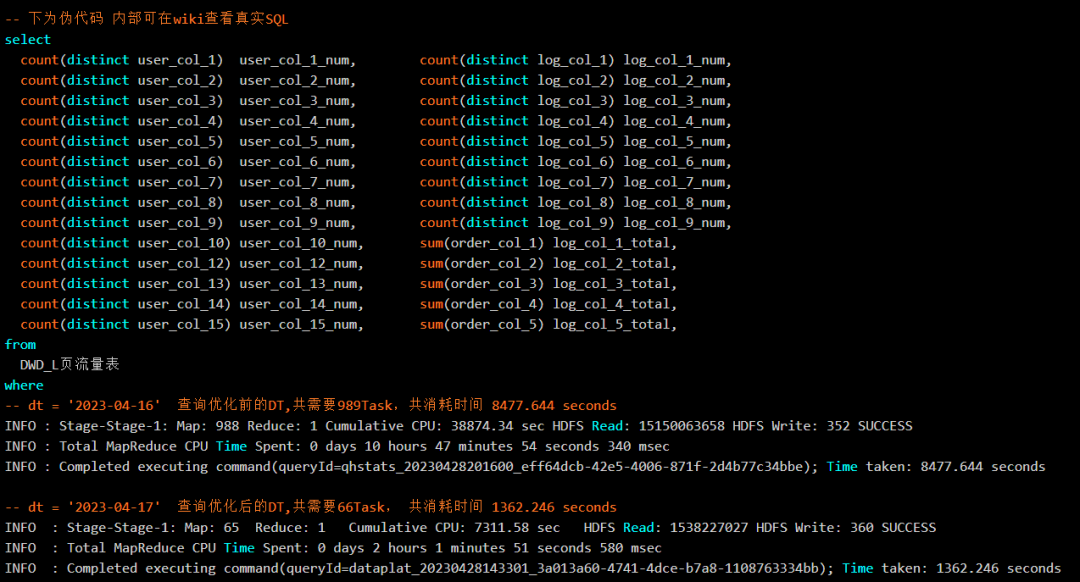Click the "where" keyword
The width and height of the screenshot is (1080, 582).
coord(24,385)
